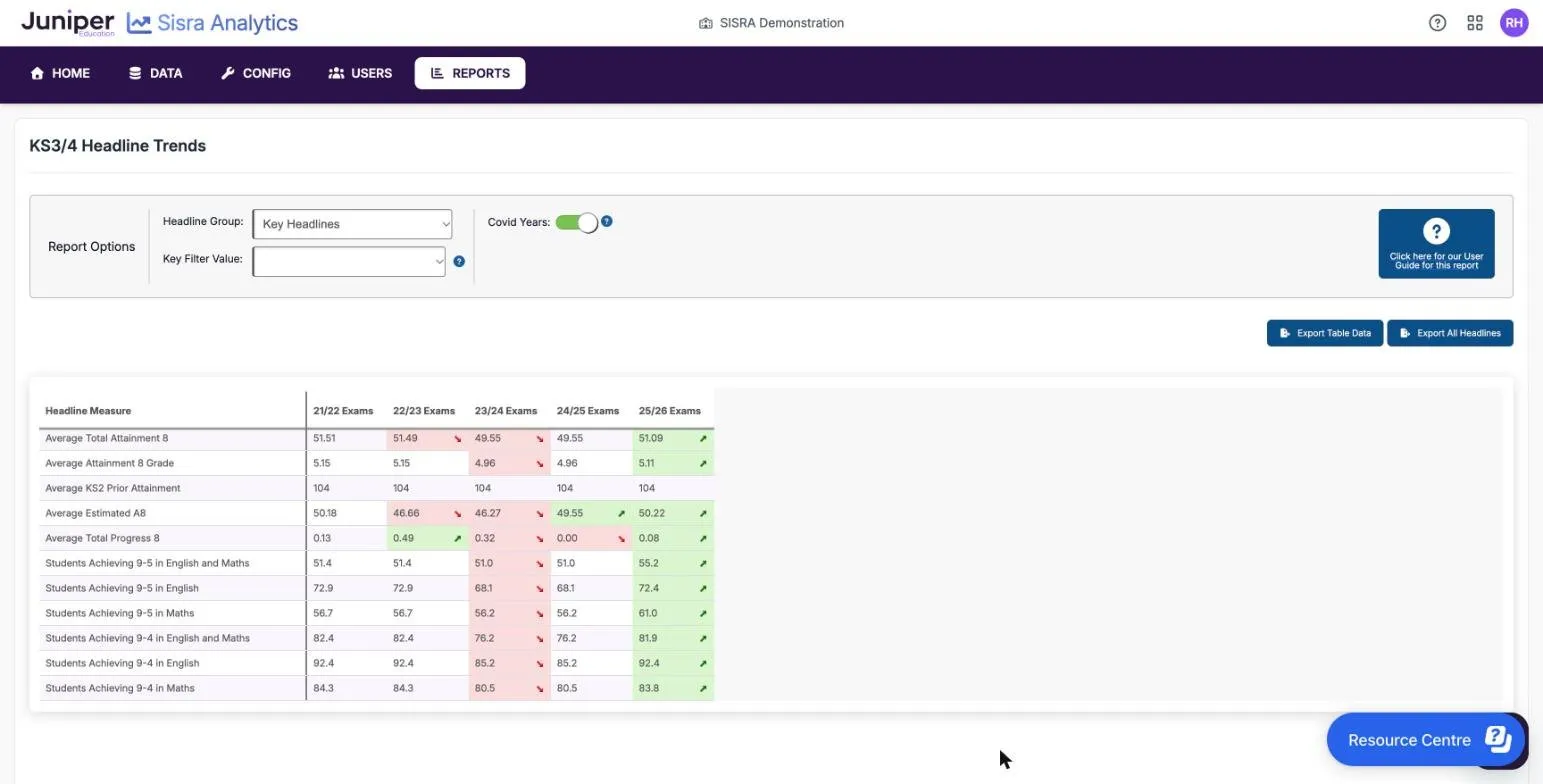Open the Resource Centre chat widget

tap(1427, 740)
